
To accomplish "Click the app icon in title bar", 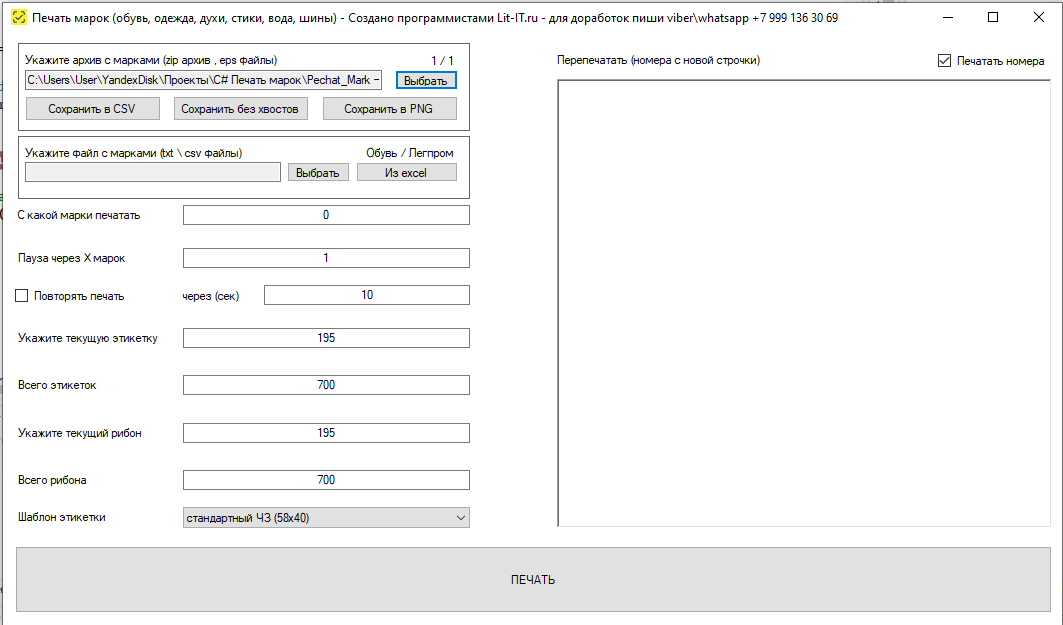I will click(x=18, y=18).
